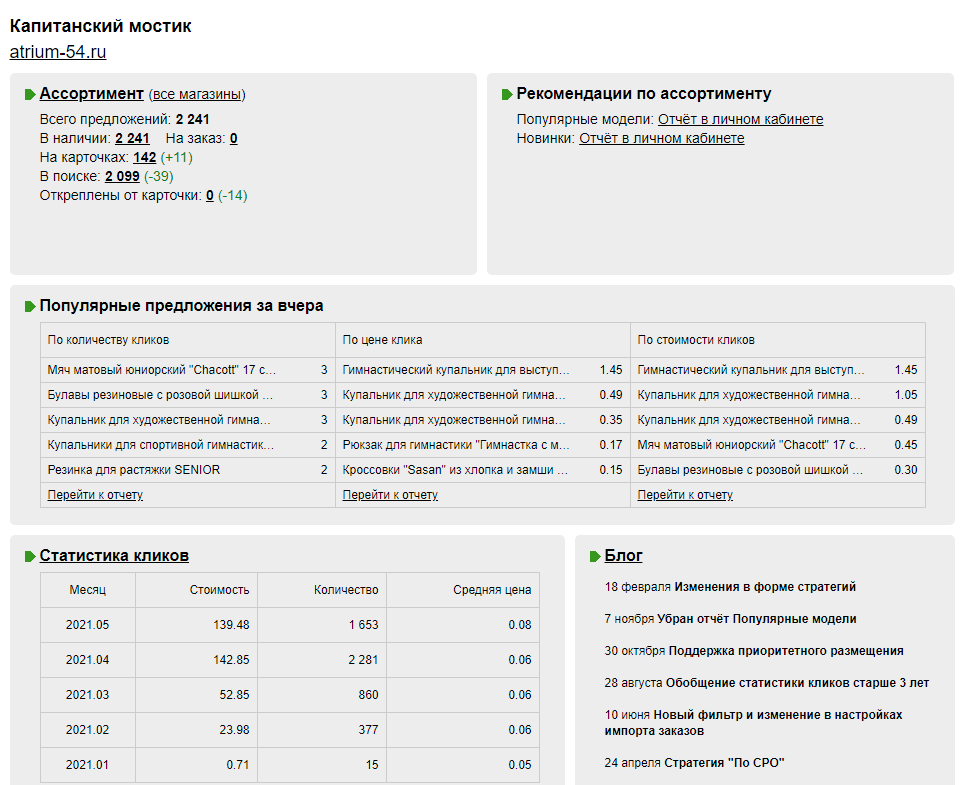Open the Статистика кликов heading link

114,556
